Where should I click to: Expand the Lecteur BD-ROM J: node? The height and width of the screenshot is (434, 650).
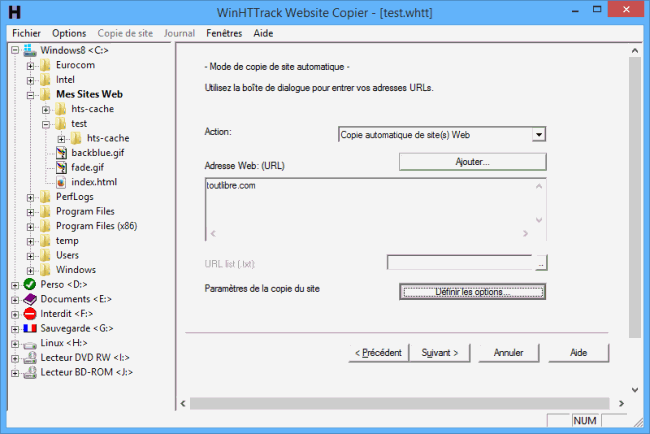point(15,373)
